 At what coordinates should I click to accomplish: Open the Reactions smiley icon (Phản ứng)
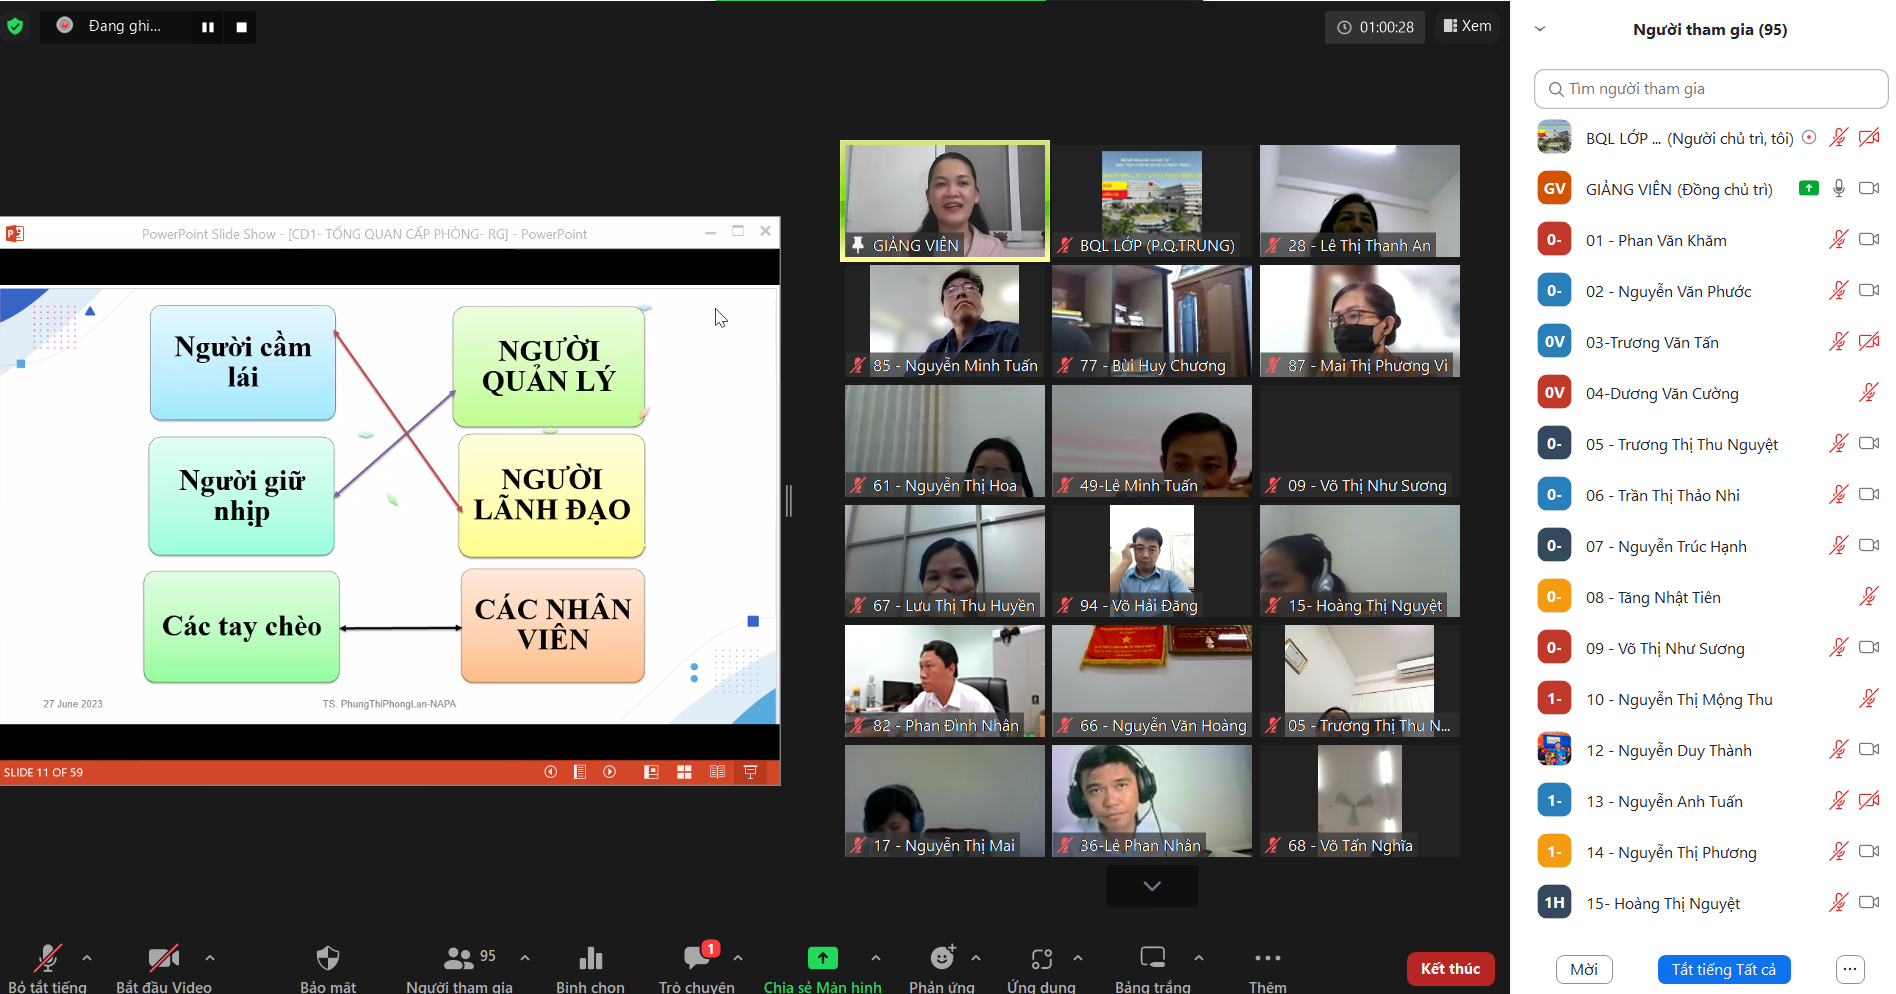941,959
